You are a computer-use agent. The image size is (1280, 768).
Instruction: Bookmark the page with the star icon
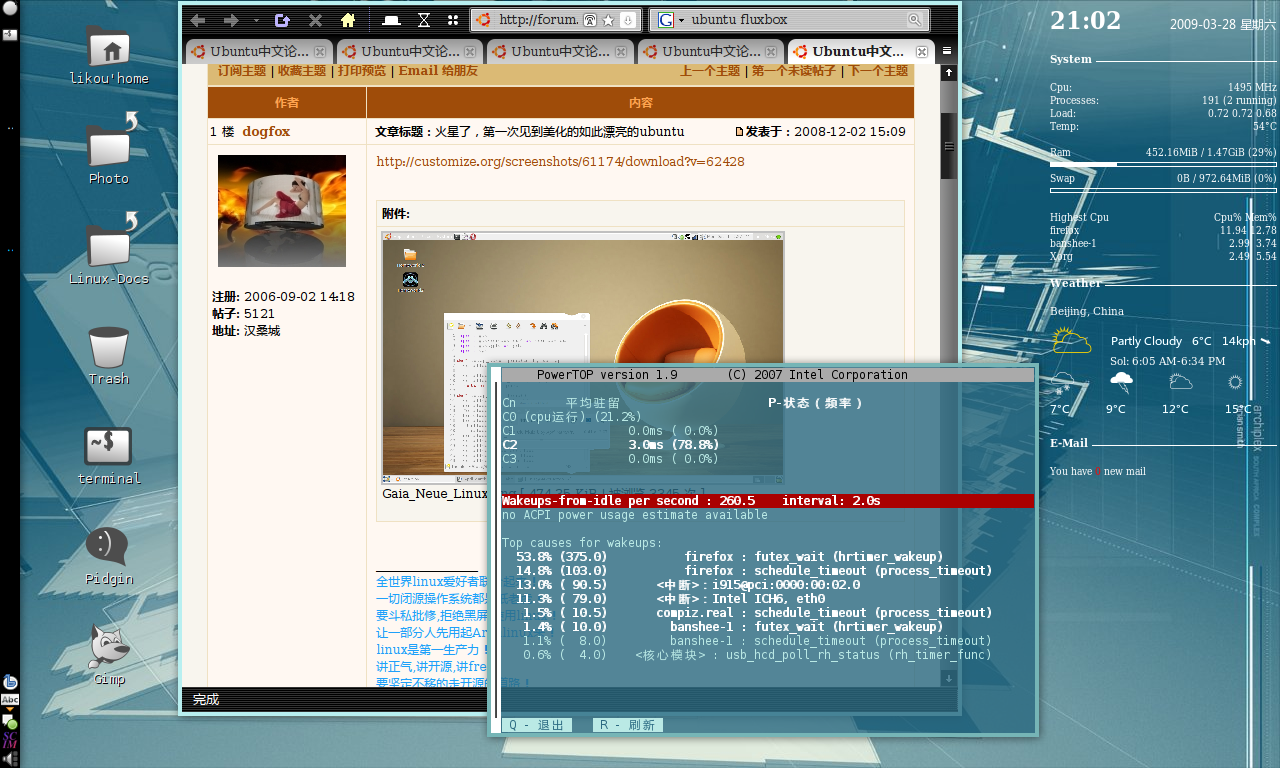(x=608, y=20)
